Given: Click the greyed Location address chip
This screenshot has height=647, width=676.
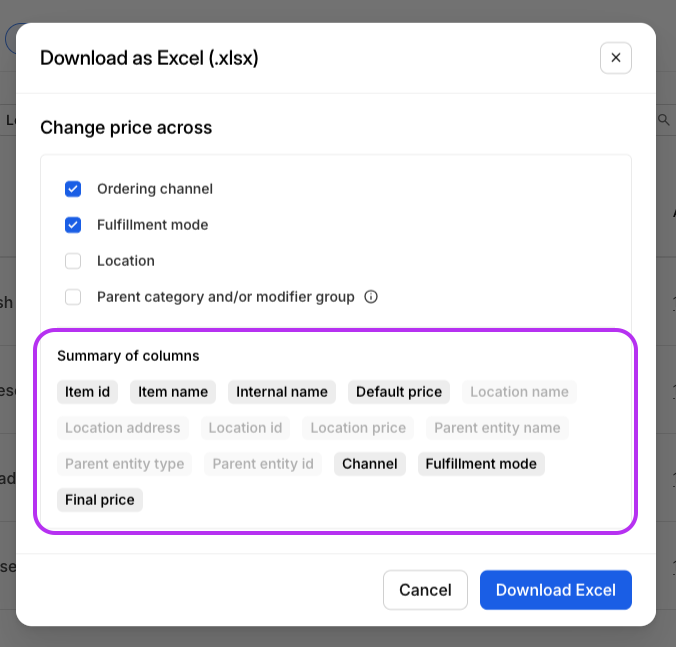Looking at the screenshot, I should click(123, 428).
